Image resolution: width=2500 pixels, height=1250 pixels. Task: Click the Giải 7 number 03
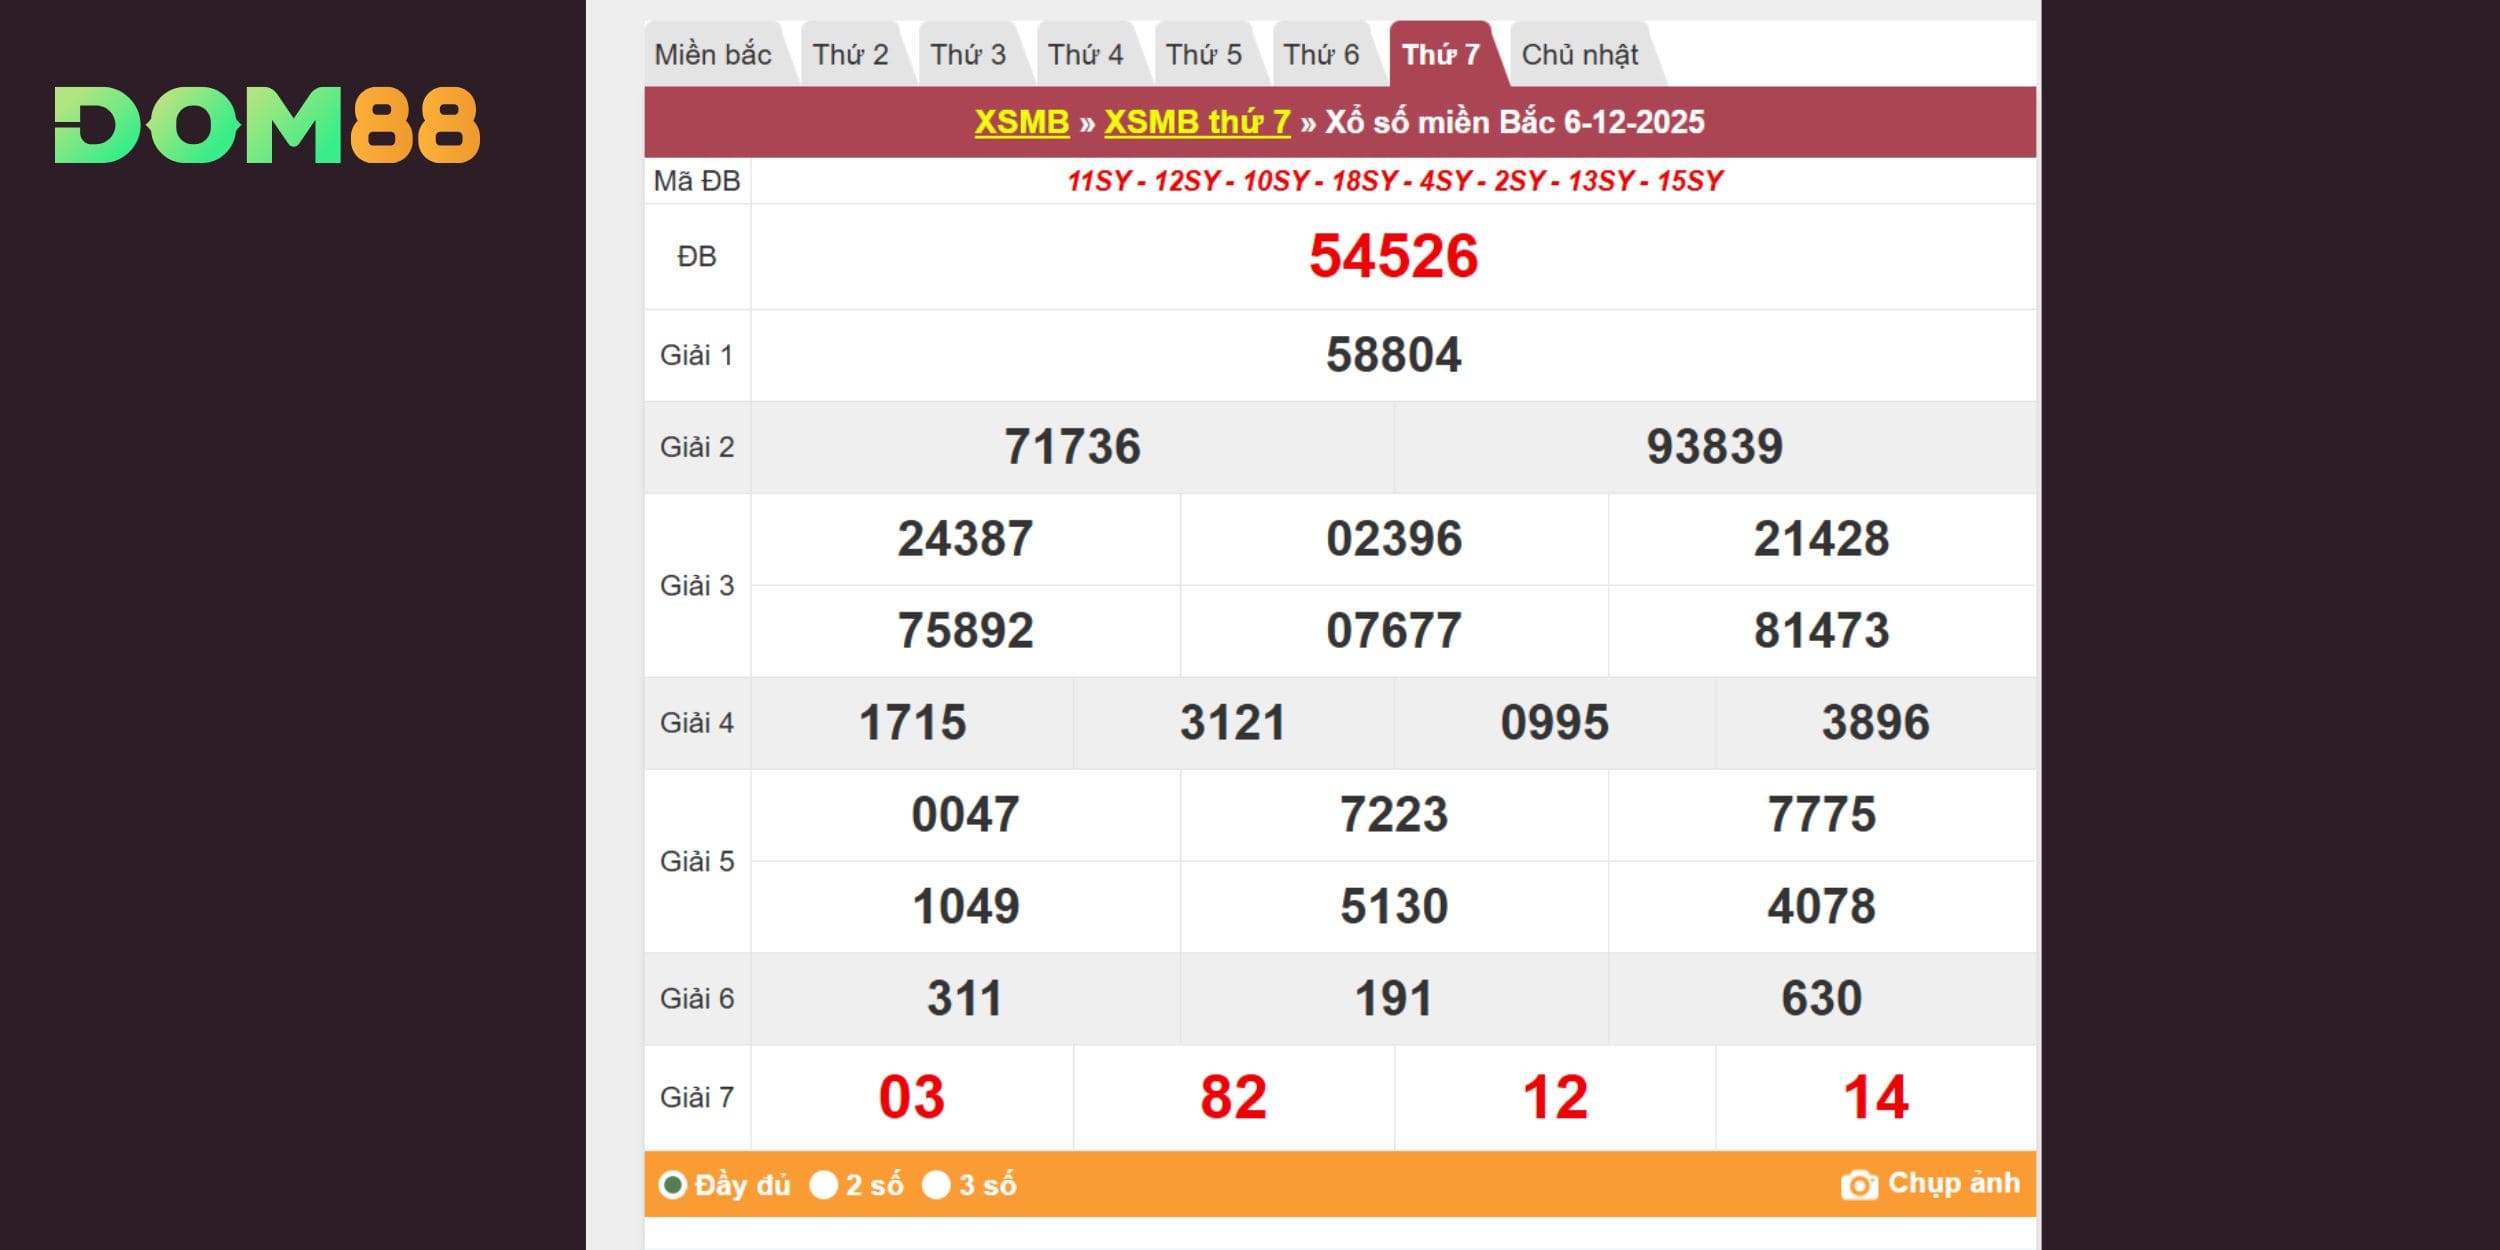(911, 1097)
